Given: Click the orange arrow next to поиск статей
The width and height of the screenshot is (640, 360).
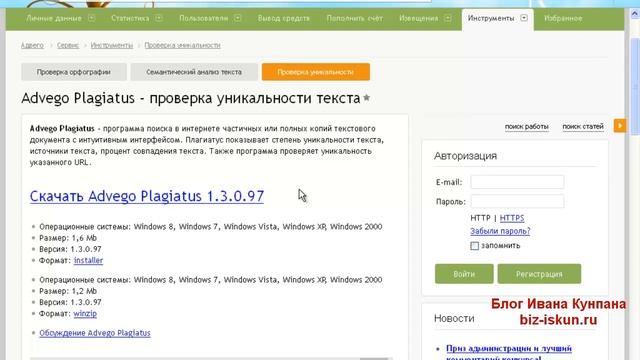Looking at the screenshot, I should tap(620, 126).
